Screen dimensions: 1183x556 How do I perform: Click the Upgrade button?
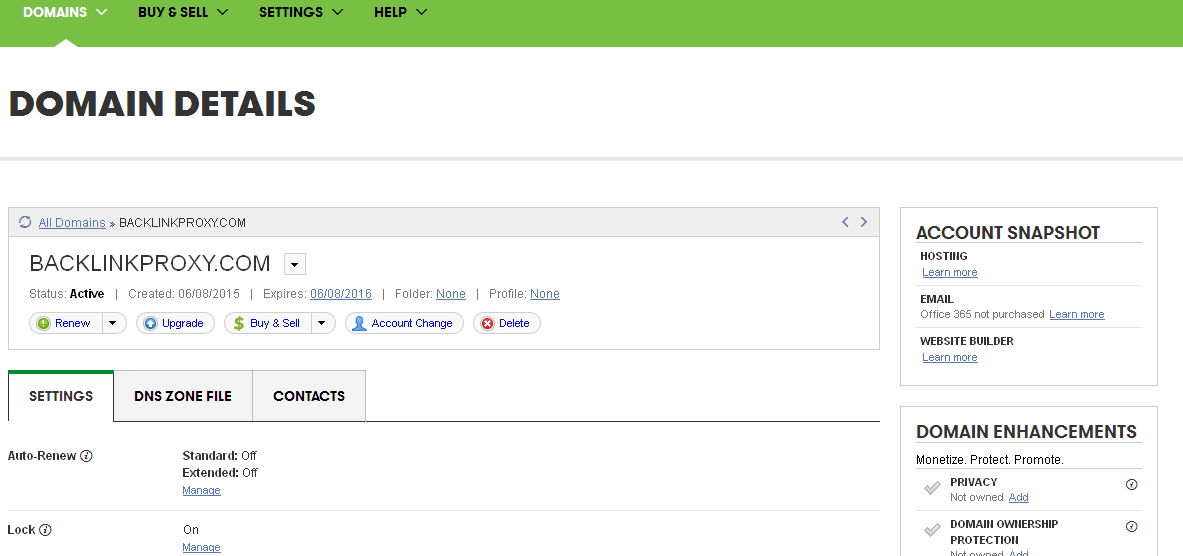tap(175, 323)
